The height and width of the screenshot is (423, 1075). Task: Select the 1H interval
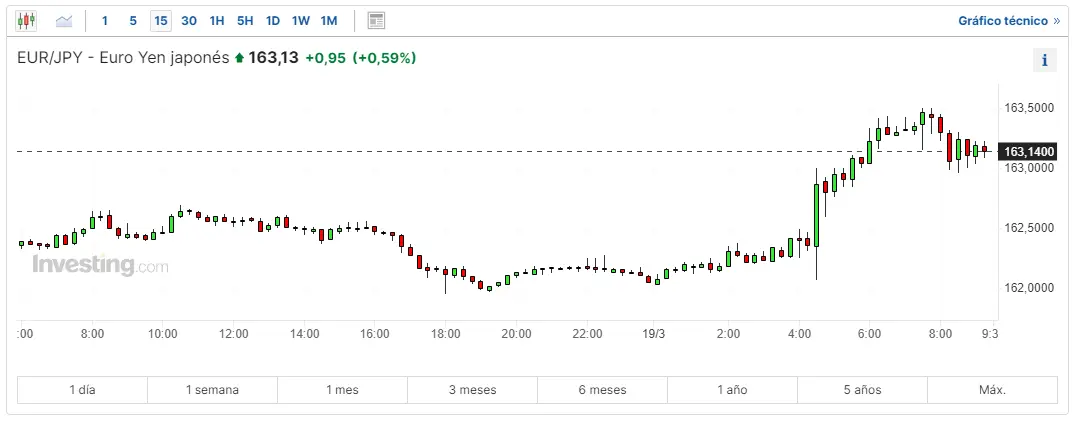[x=217, y=21]
